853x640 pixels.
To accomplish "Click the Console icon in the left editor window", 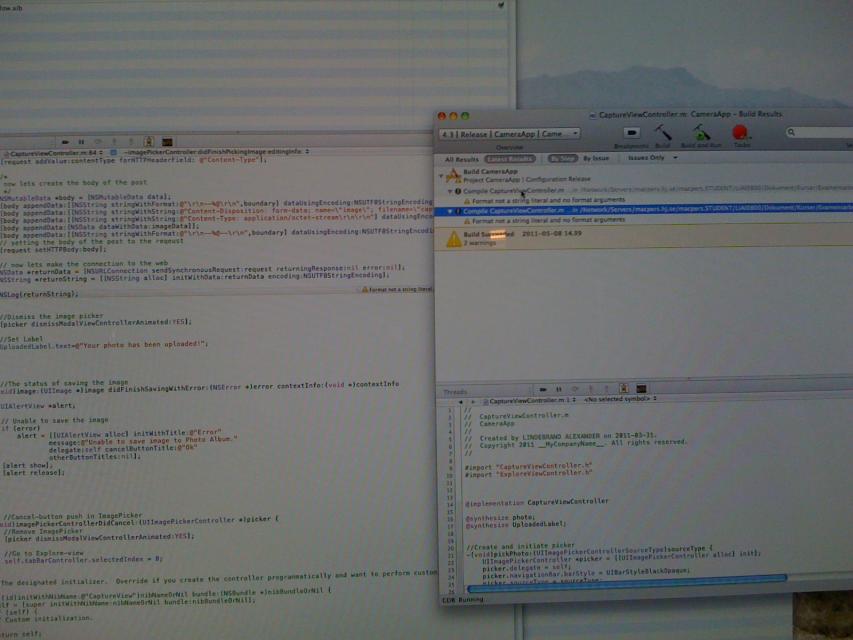I will coord(167,142).
